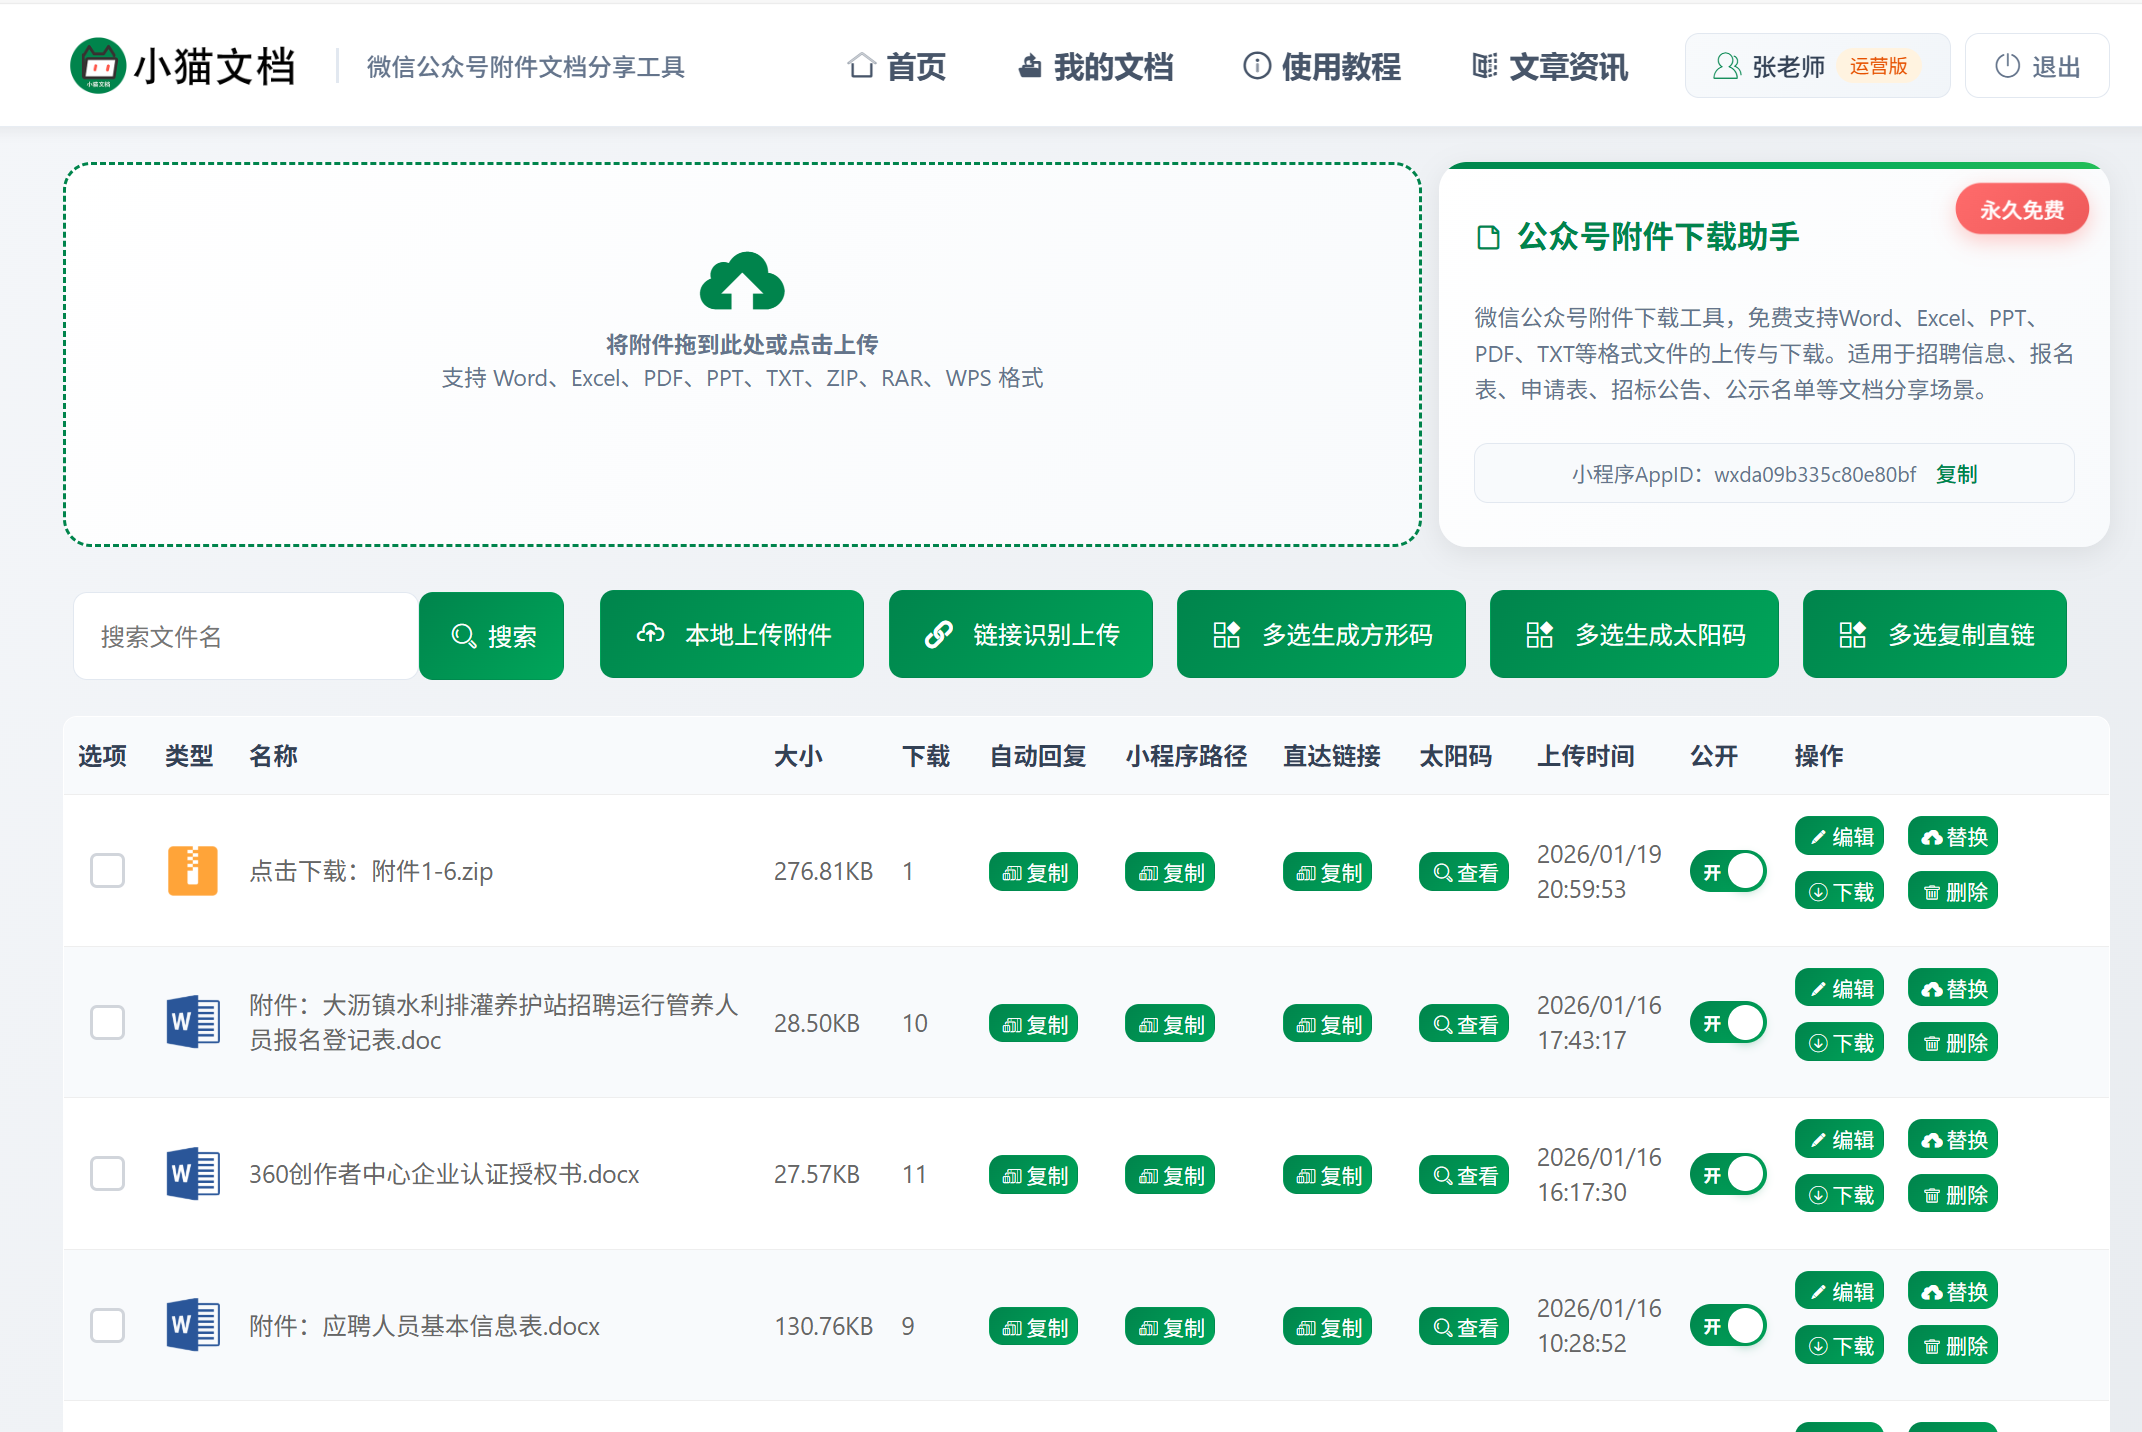Viewport: 2142px width, 1432px height.
Task: Edit the 大沥镇水利排灌养护站 registration form
Action: 1838,987
